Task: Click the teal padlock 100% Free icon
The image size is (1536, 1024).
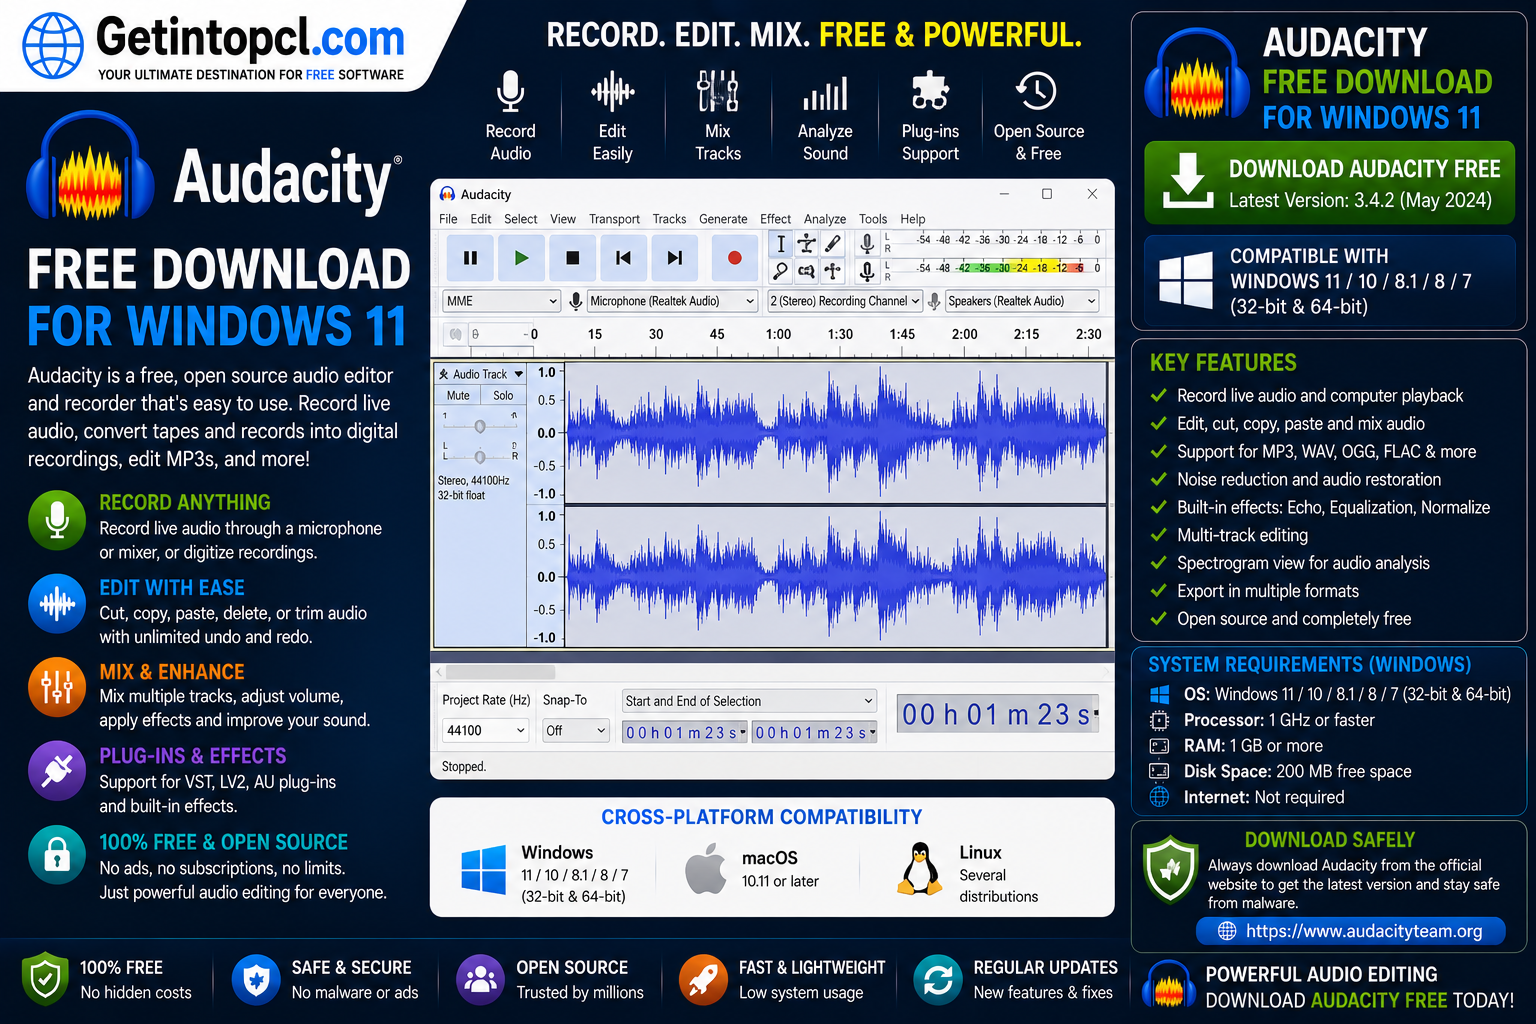Action: [x=57, y=855]
